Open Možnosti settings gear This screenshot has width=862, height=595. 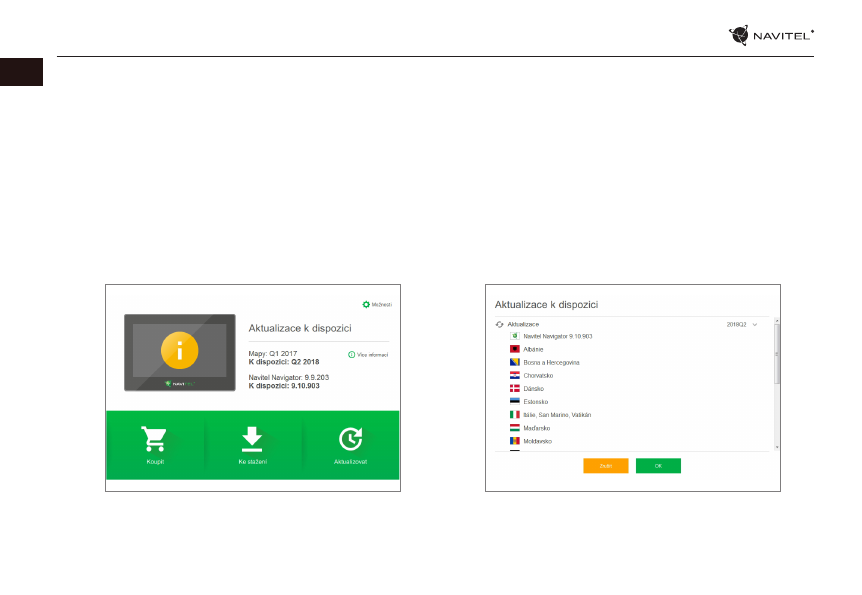coord(366,304)
